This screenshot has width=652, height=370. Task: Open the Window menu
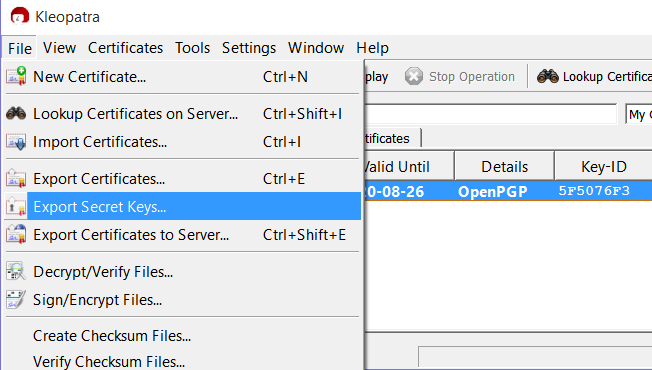tap(316, 48)
